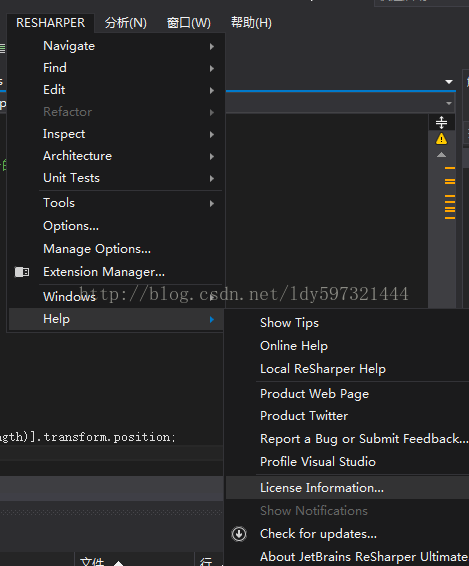Open the Edit submenu
Image resolution: width=469 pixels, height=566 pixels.
116,90
